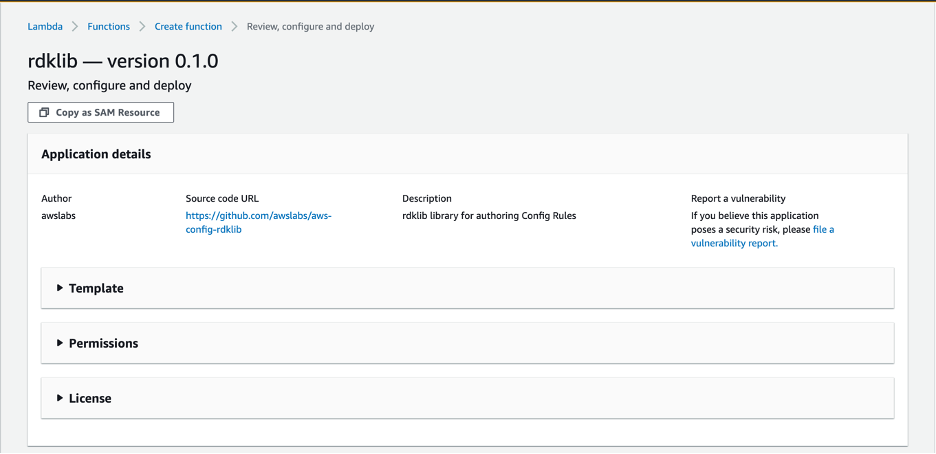Click the copy icon in SAM Resource button
The image size is (936, 454).
coord(44,112)
